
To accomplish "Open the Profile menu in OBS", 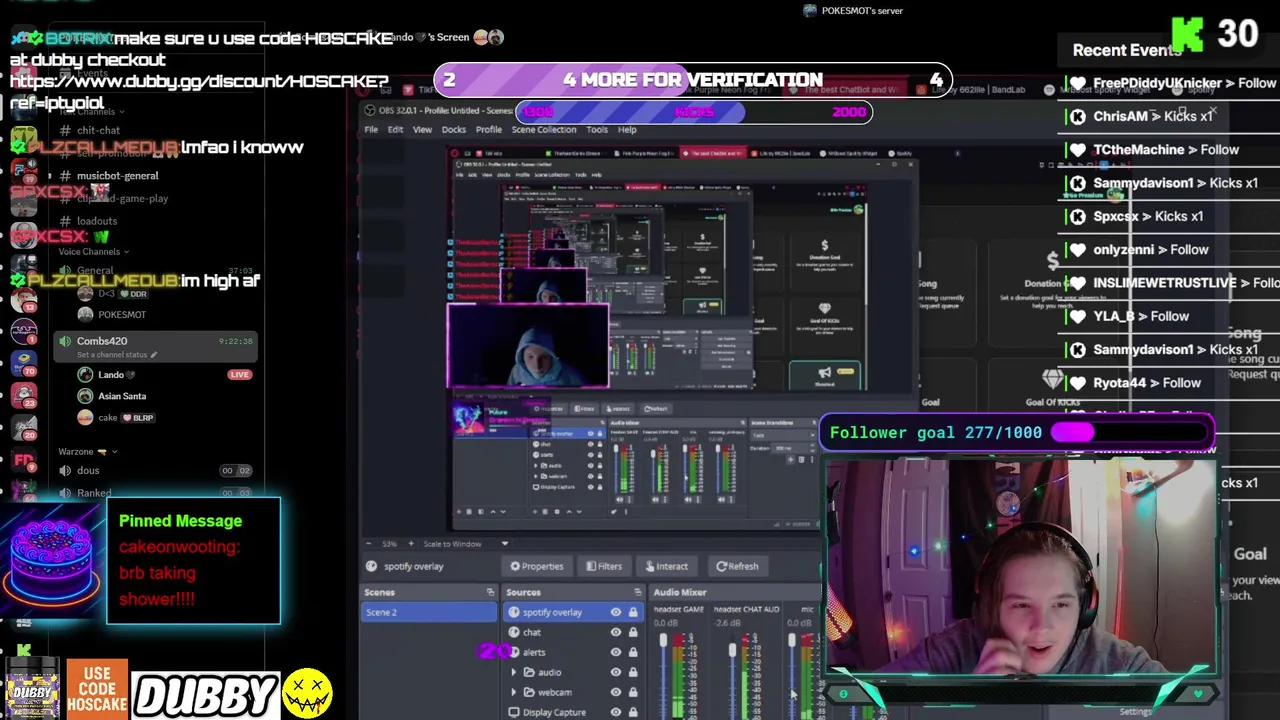I will [489, 130].
